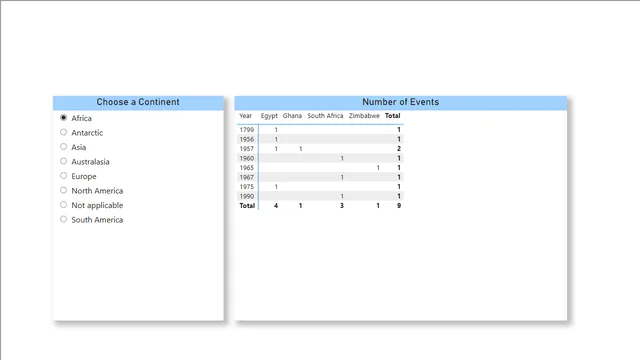Select the 1799 year row label
The image size is (640, 360).
click(x=247, y=130)
